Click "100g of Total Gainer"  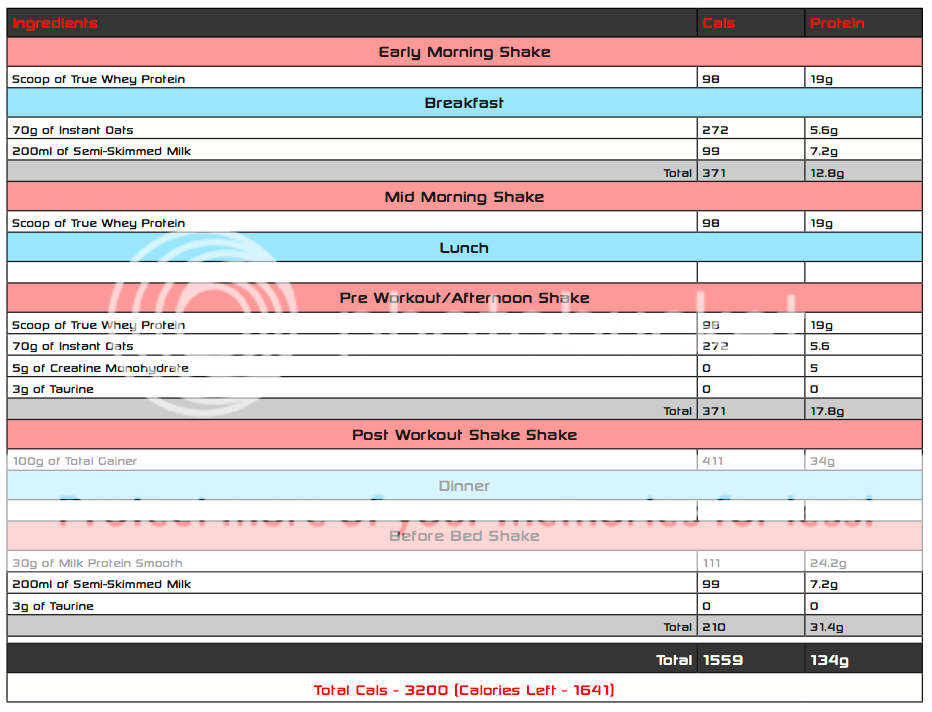click(75, 461)
